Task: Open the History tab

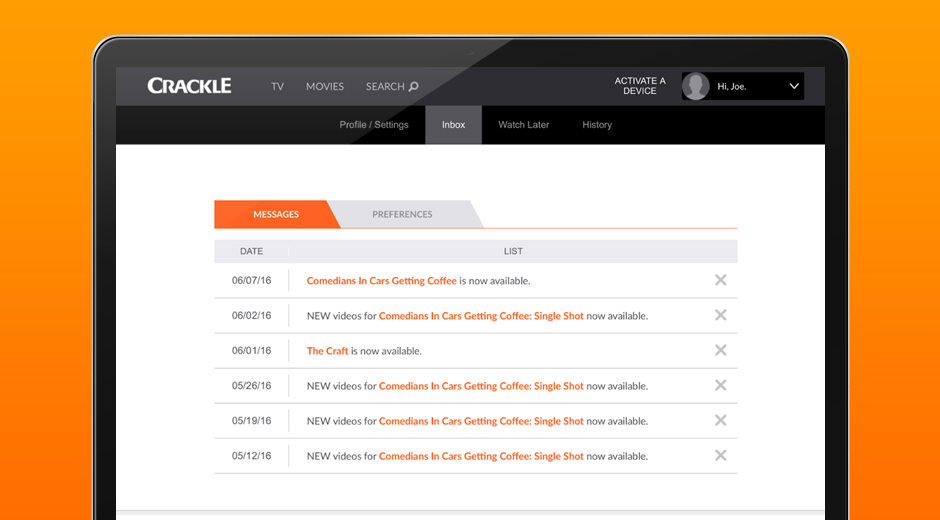Action: (597, 125)
